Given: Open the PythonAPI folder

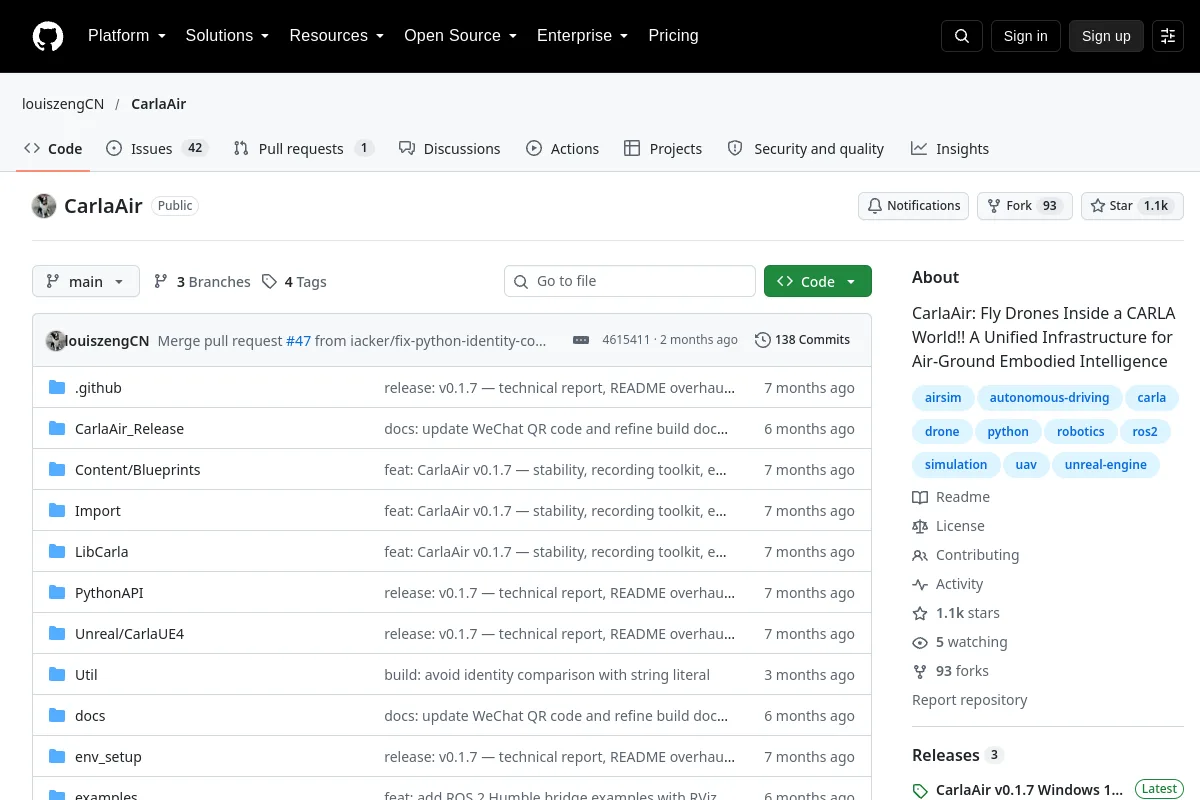Looking at the screenshot, I should click(x=109, y=593).
